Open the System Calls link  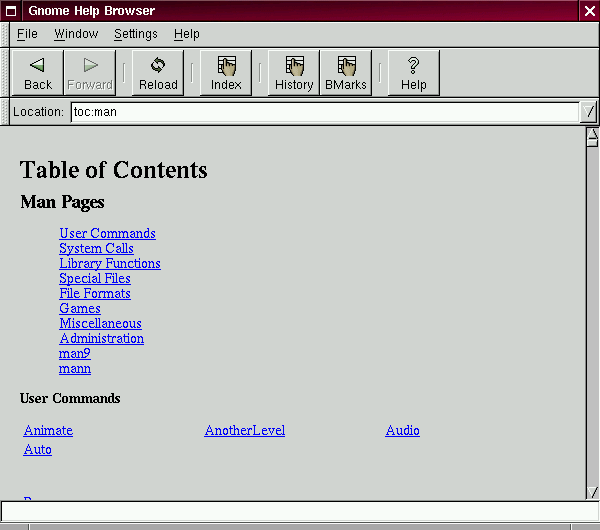[96, 248]
